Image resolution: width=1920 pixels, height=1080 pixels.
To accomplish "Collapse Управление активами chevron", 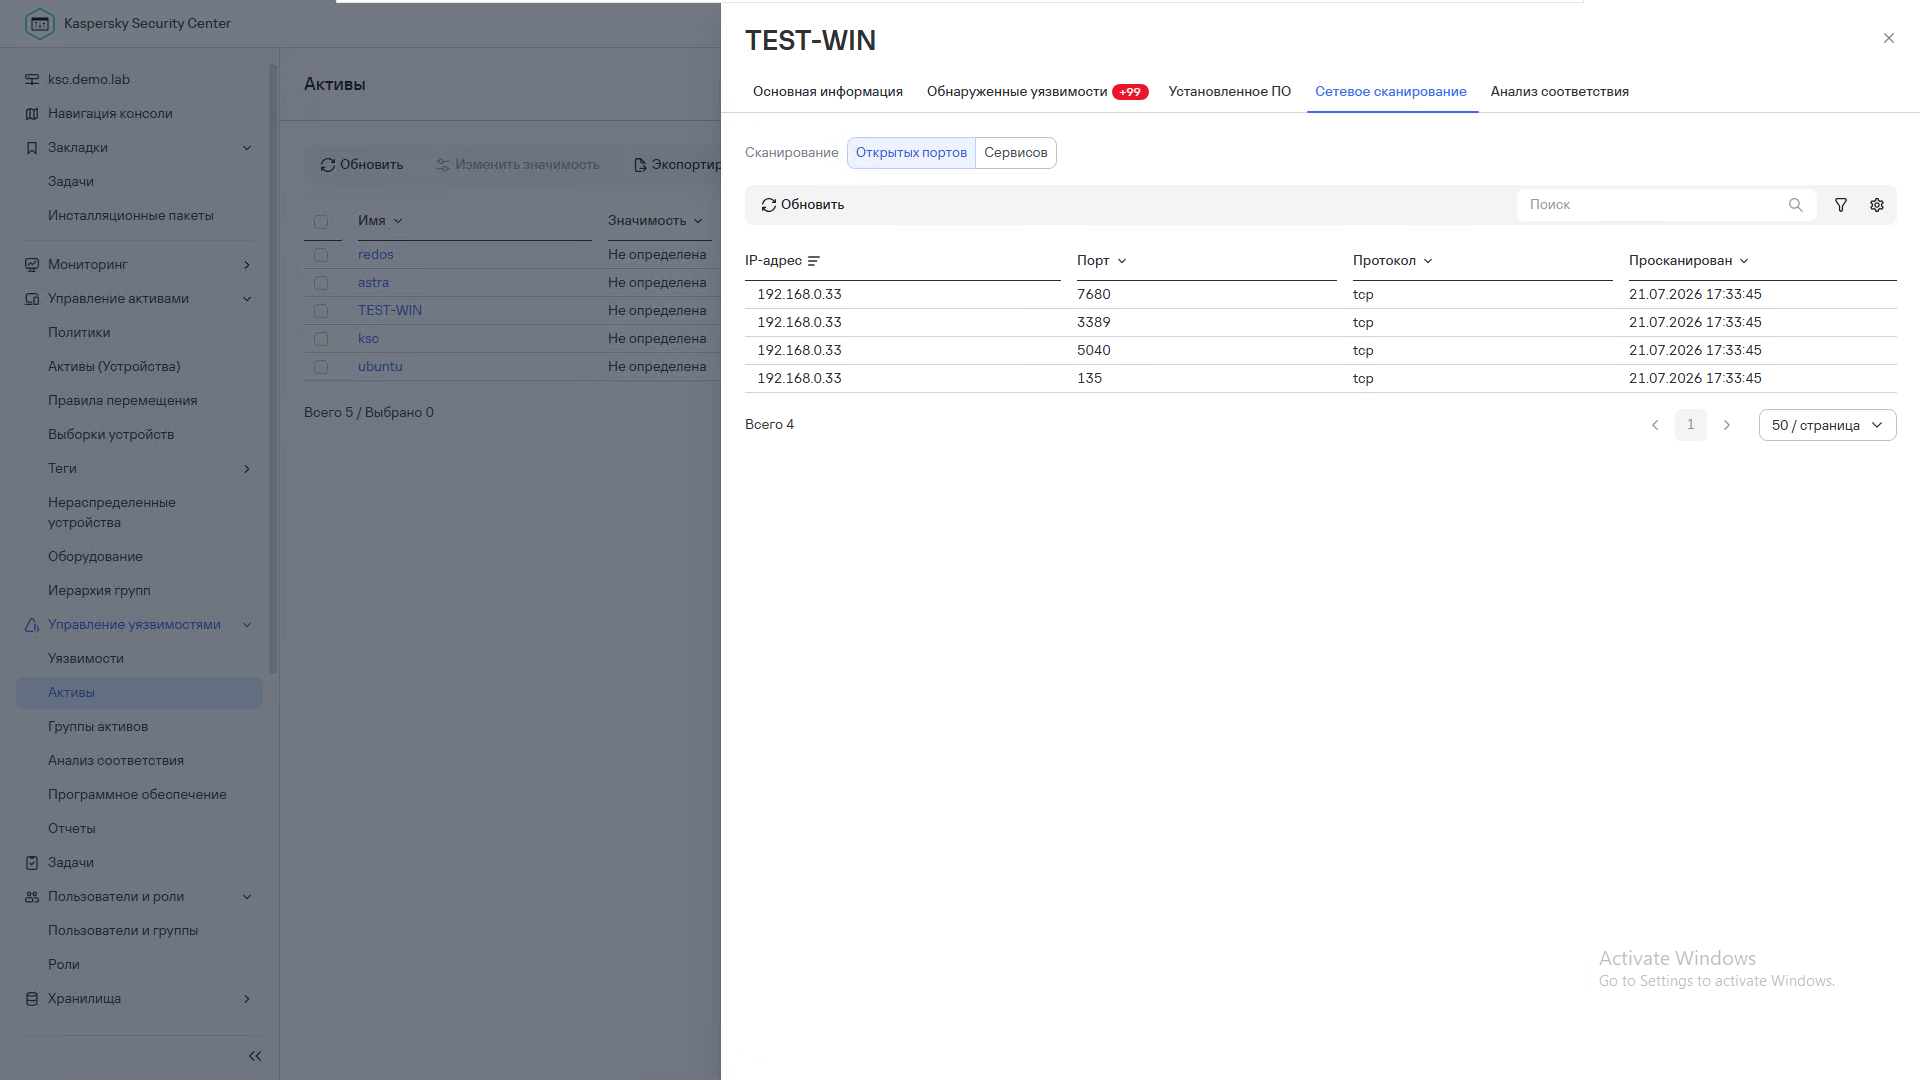I will pos(247,299).
